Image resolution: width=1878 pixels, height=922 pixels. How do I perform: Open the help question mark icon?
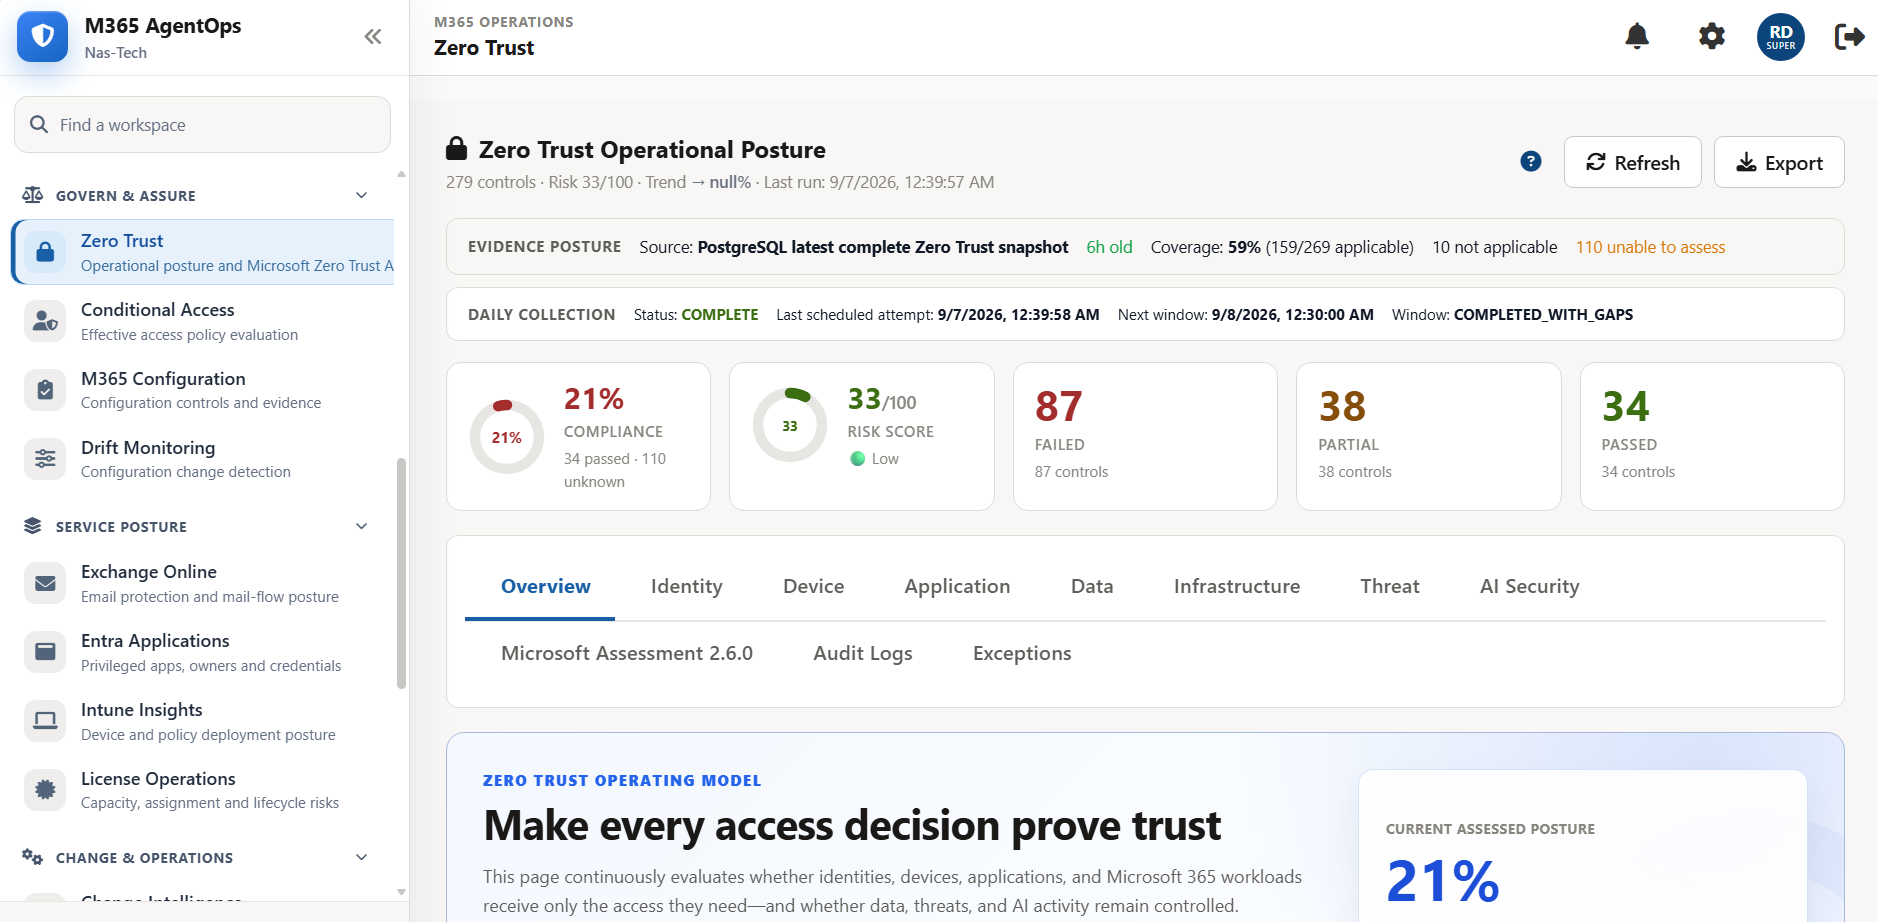[1531, 161]
